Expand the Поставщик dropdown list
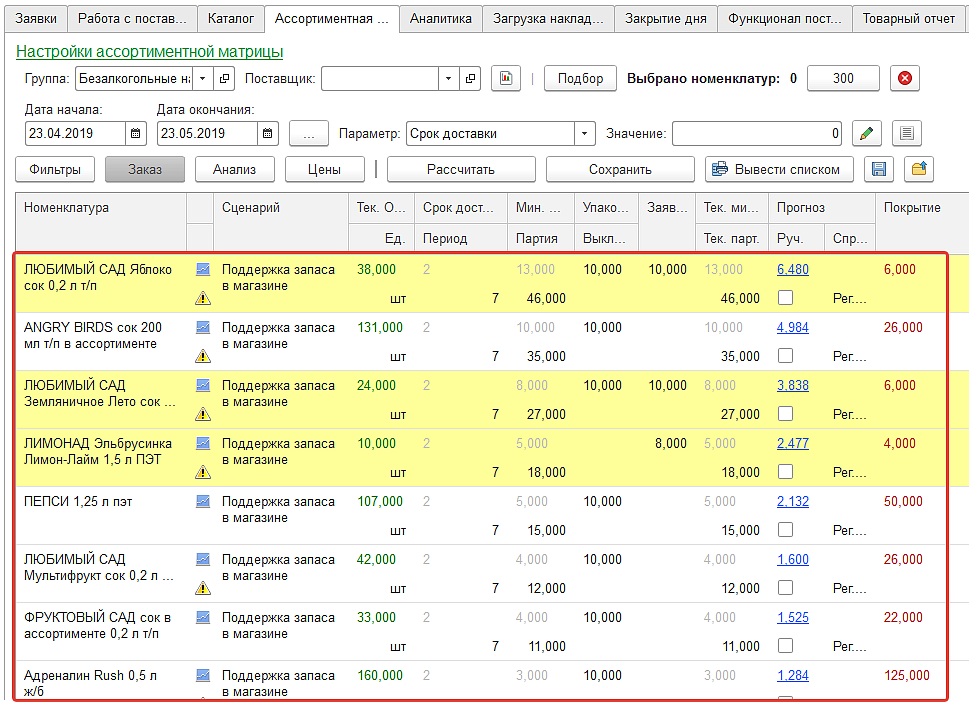 pyautogui.click(x=449, y=78)
